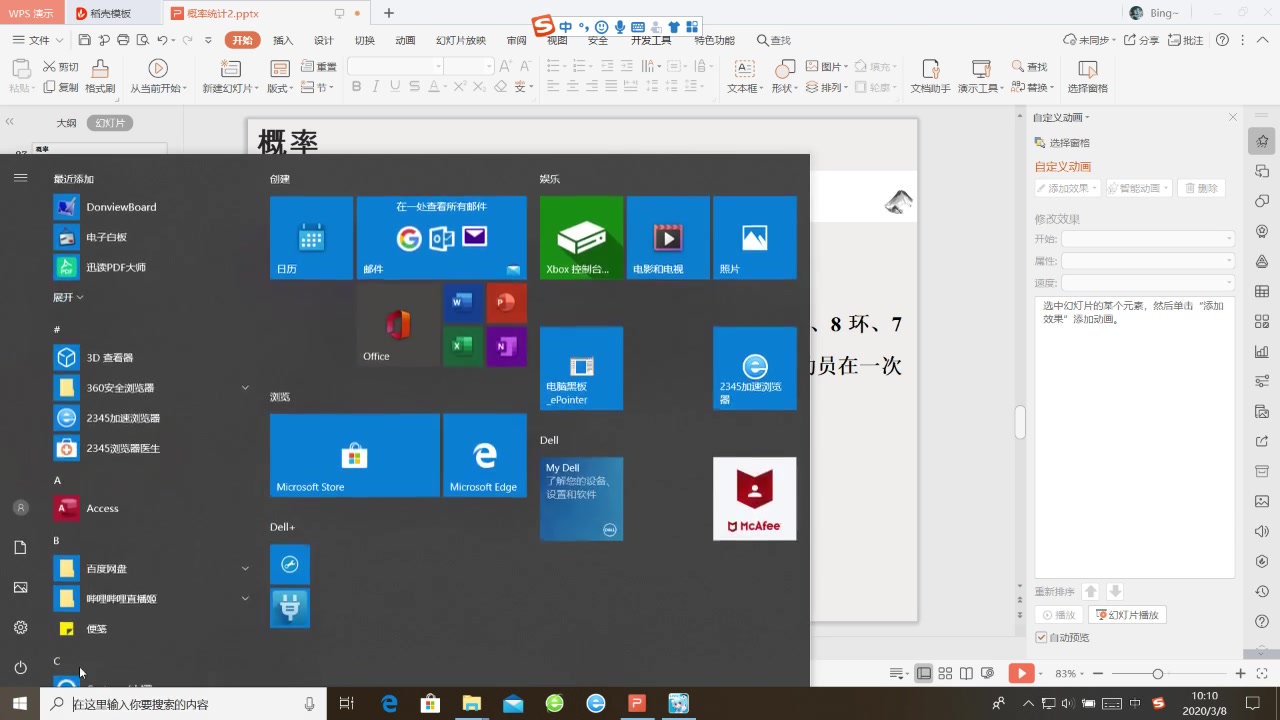Viewport: 1280px width, 720px height.
Task: Open the DonviewBoard app from Start menu
Action: (x=150, y=207)
